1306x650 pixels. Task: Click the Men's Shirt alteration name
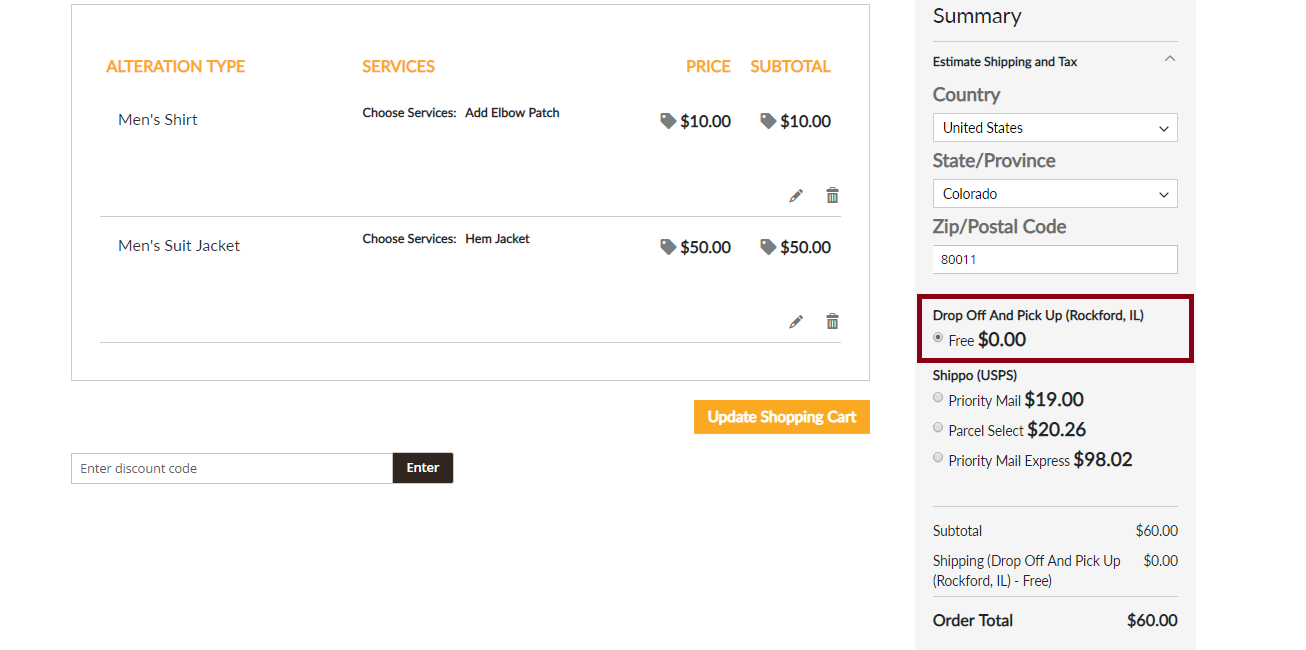coord(158,120)
